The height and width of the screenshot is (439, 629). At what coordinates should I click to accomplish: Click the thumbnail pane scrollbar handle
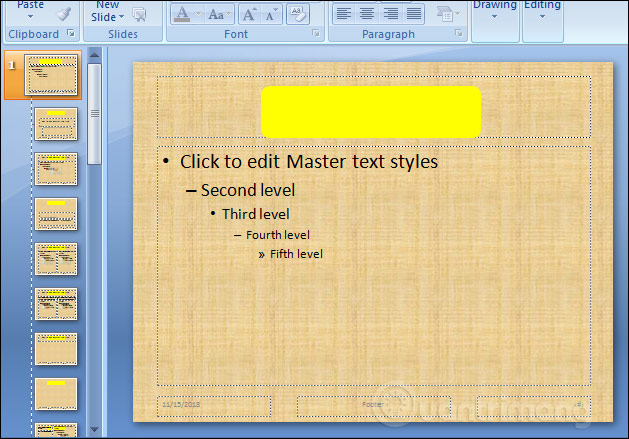94,114
